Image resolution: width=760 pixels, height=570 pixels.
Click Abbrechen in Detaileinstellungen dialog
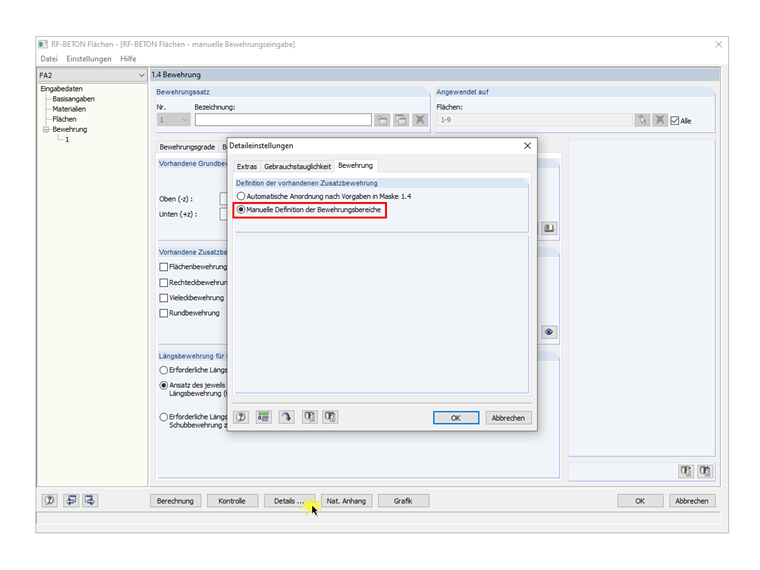(508, 418)
